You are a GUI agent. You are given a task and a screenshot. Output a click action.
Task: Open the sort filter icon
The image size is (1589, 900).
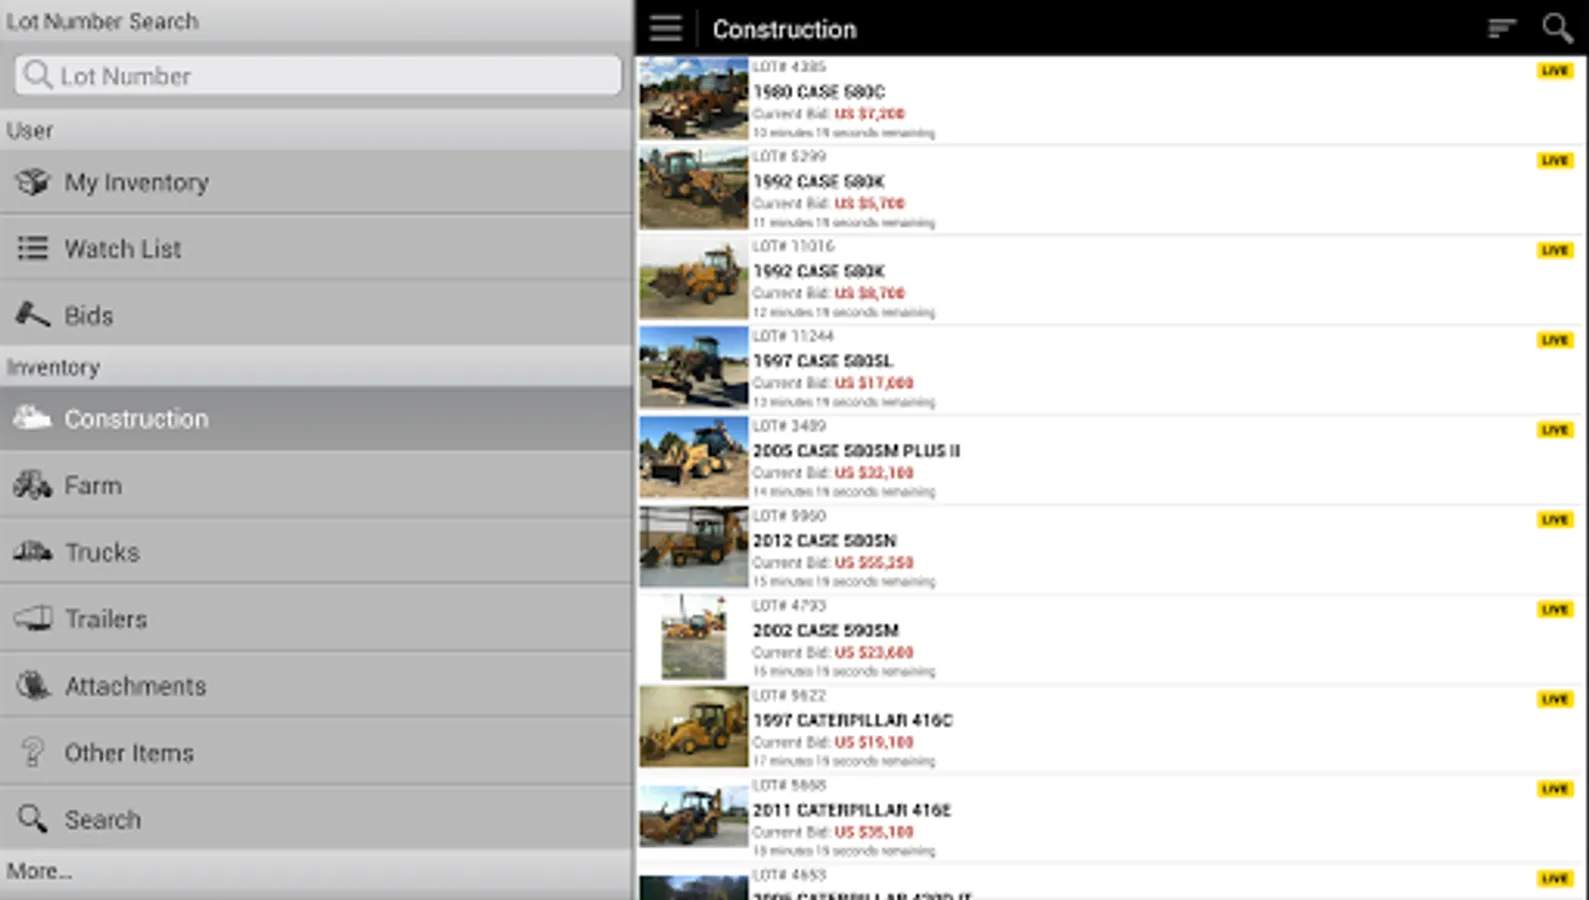pyautogui.click(x=1501, y=28)
